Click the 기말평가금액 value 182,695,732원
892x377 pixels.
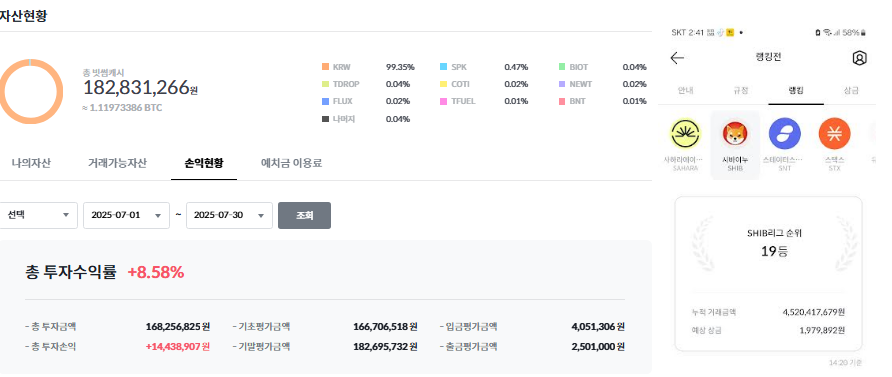pos(385,346)
